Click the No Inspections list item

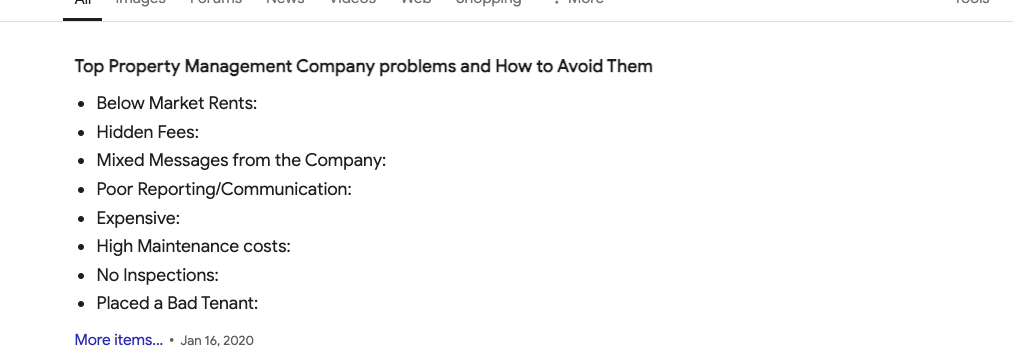[158, 275]
